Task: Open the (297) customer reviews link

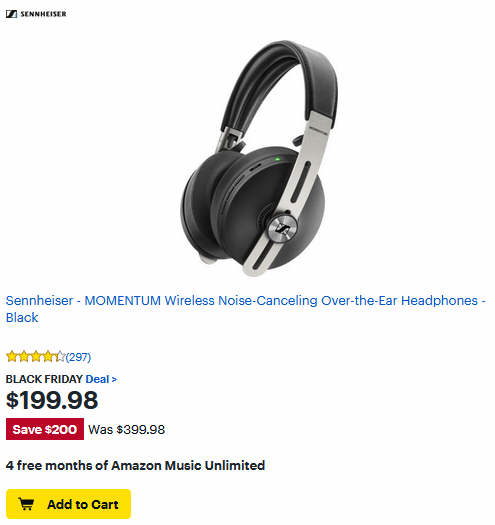Action: 78,357
